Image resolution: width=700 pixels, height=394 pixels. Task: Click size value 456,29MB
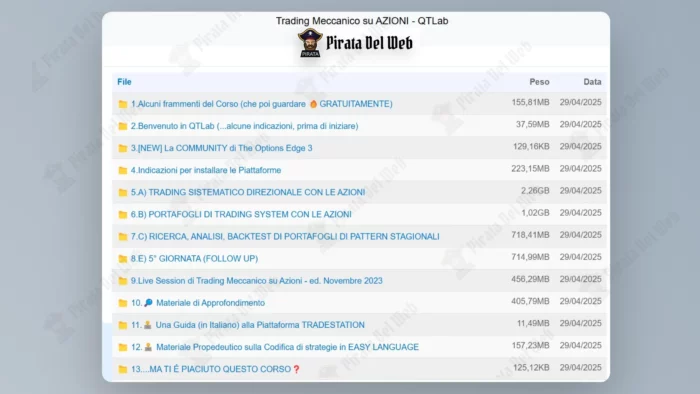pyautogui.click(x=530, y=279)
